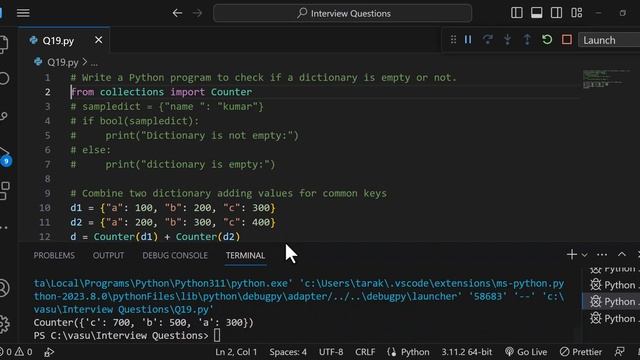This screenshot has height=360, width=640.
Task: Select the last Python terminal entry
Action: click(x=611, y=318)
